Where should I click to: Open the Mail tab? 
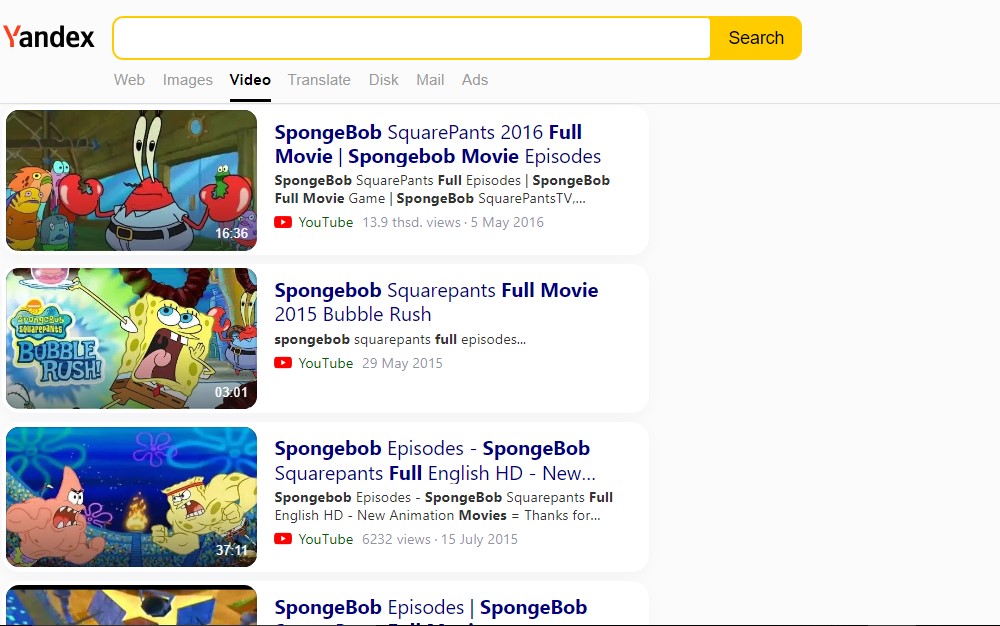click(x=430, y=80)
